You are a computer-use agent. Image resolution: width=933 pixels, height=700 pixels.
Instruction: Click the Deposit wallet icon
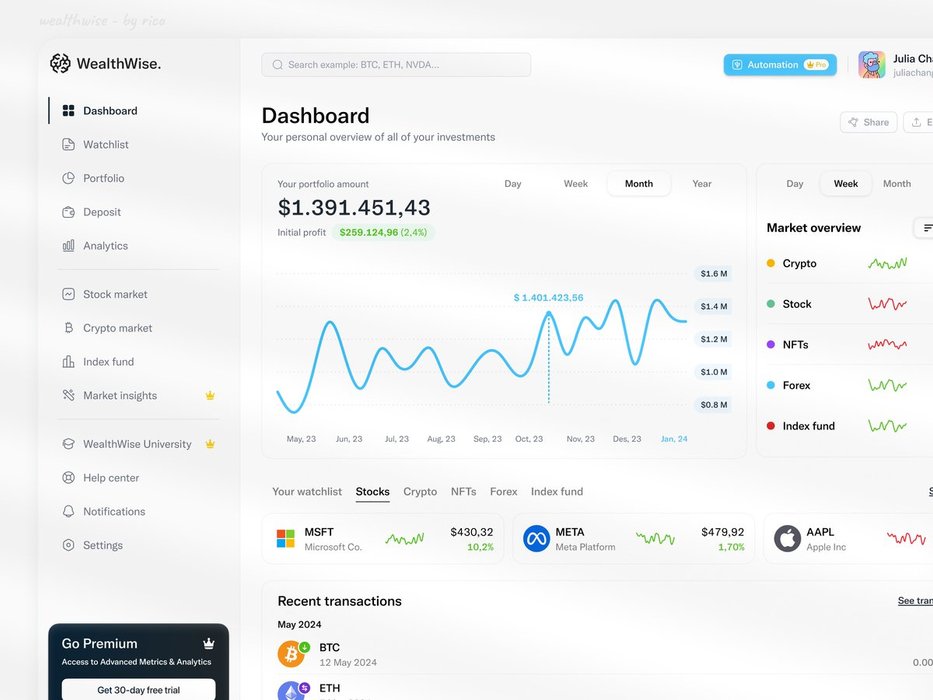point(68,212)
